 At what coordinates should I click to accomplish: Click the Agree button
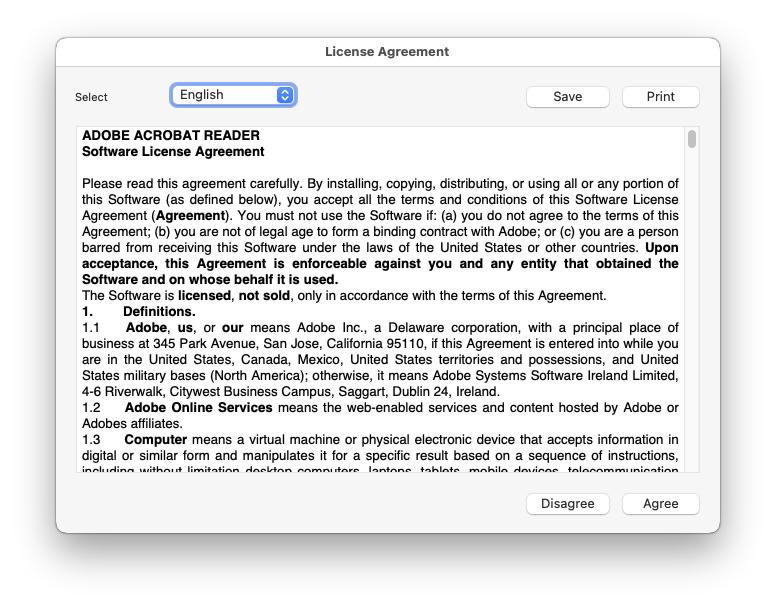click(x=660, y=504)
